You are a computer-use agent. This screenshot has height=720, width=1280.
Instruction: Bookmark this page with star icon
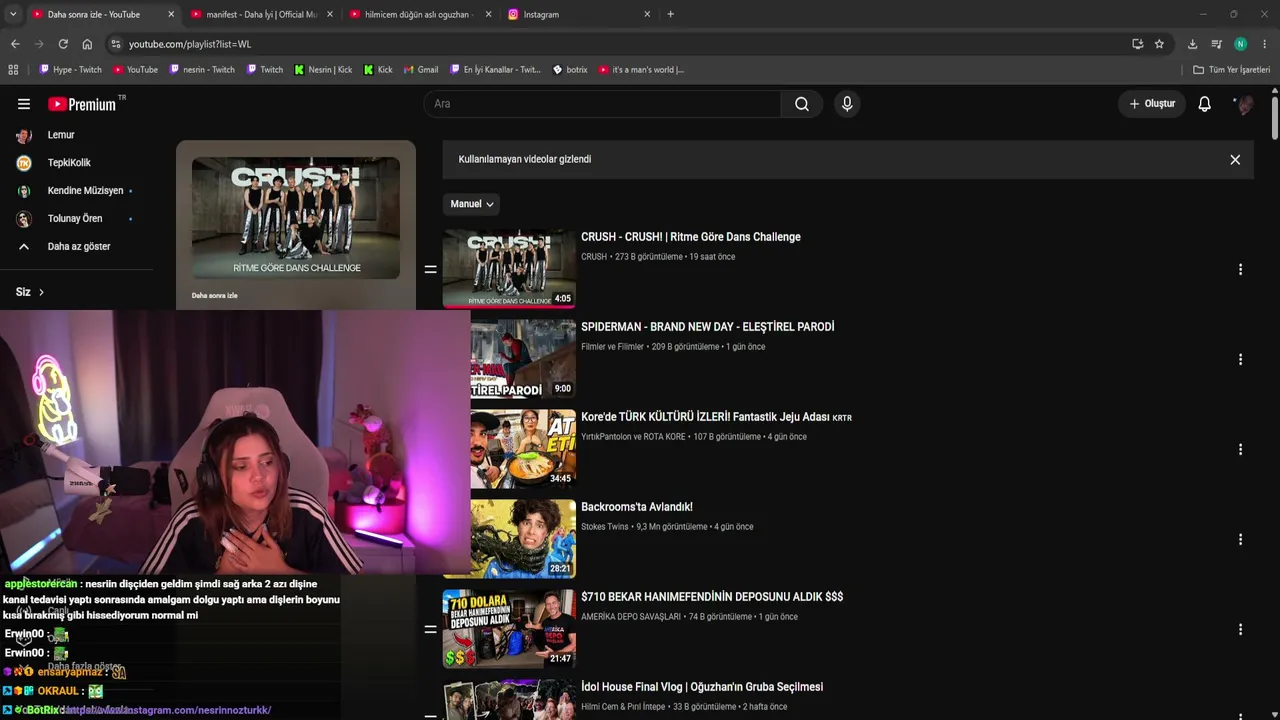(x=1159, y=44)
